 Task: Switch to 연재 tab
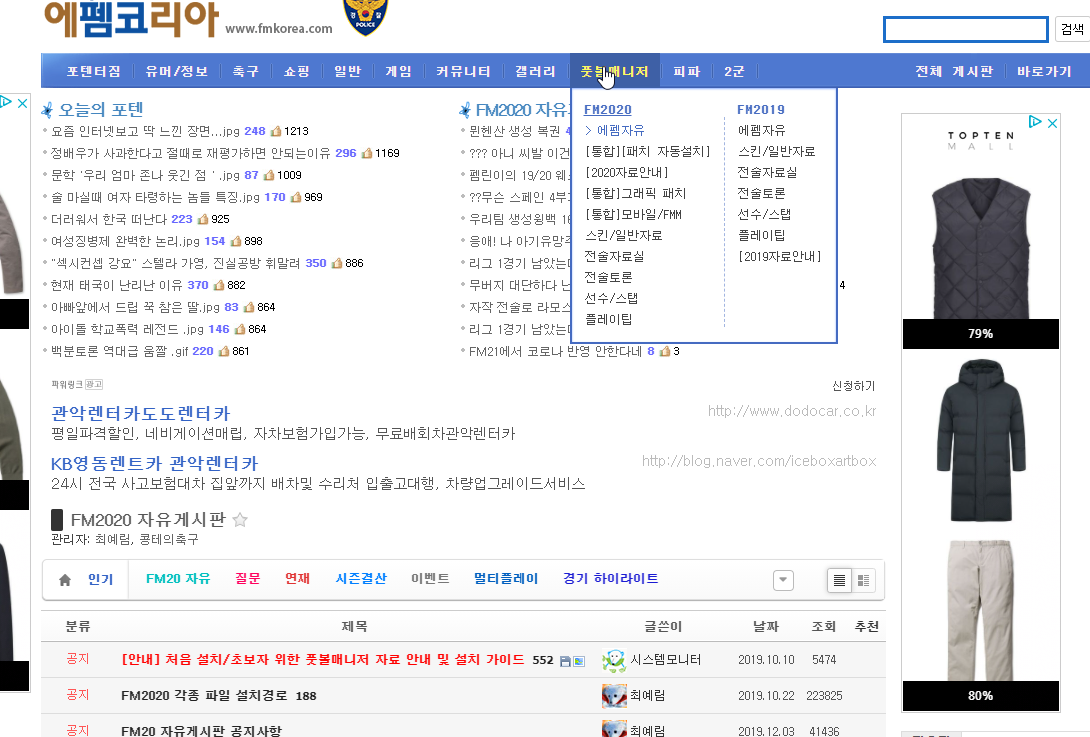tap(298, 578)
